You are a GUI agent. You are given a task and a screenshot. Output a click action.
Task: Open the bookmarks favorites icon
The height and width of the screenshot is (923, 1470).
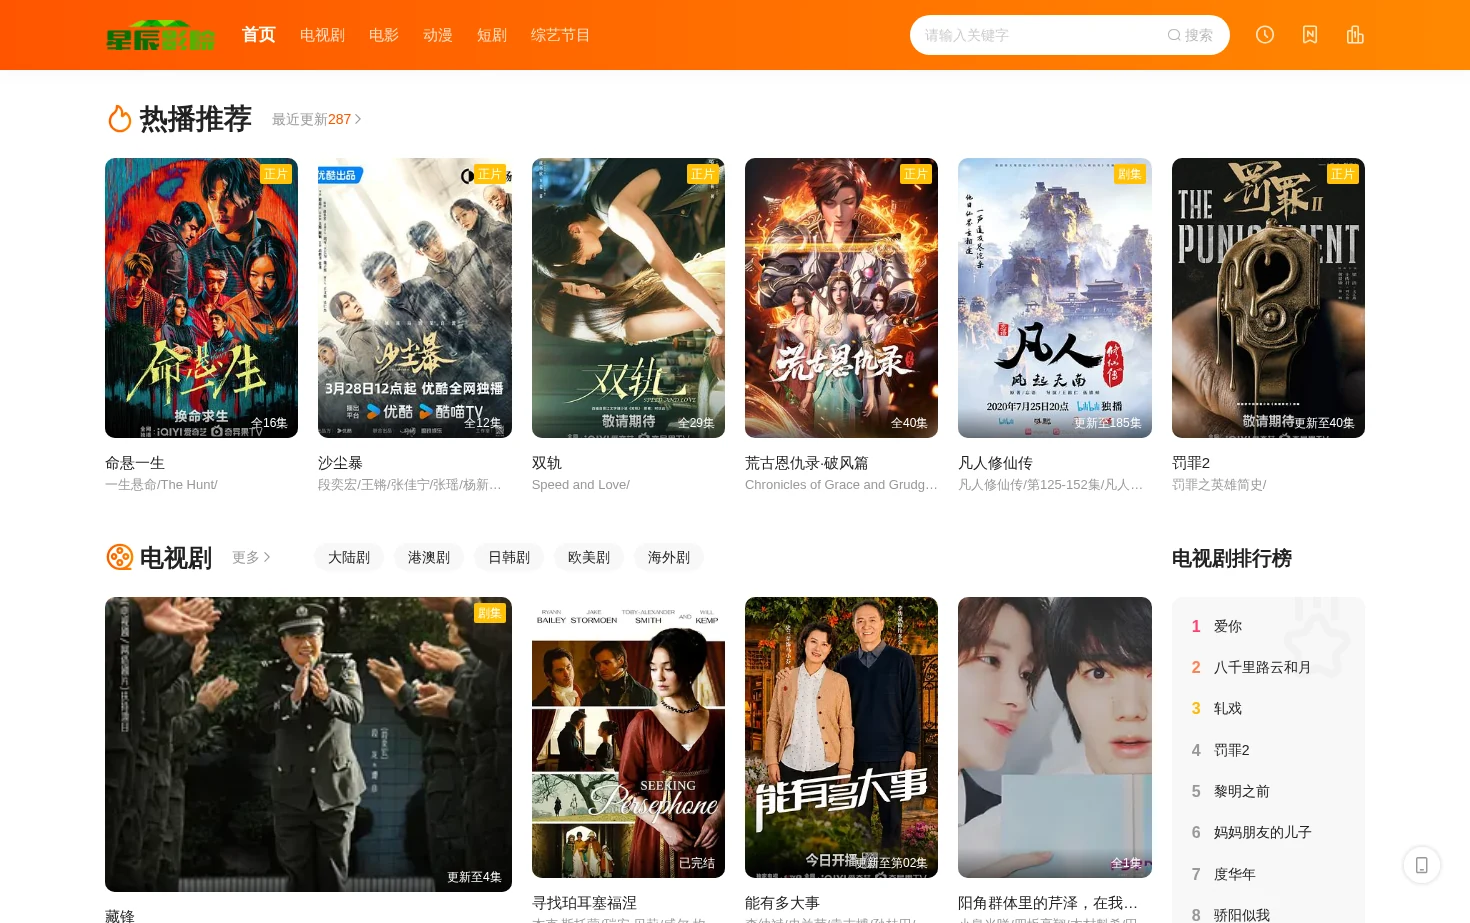(x=1310, y=35)
